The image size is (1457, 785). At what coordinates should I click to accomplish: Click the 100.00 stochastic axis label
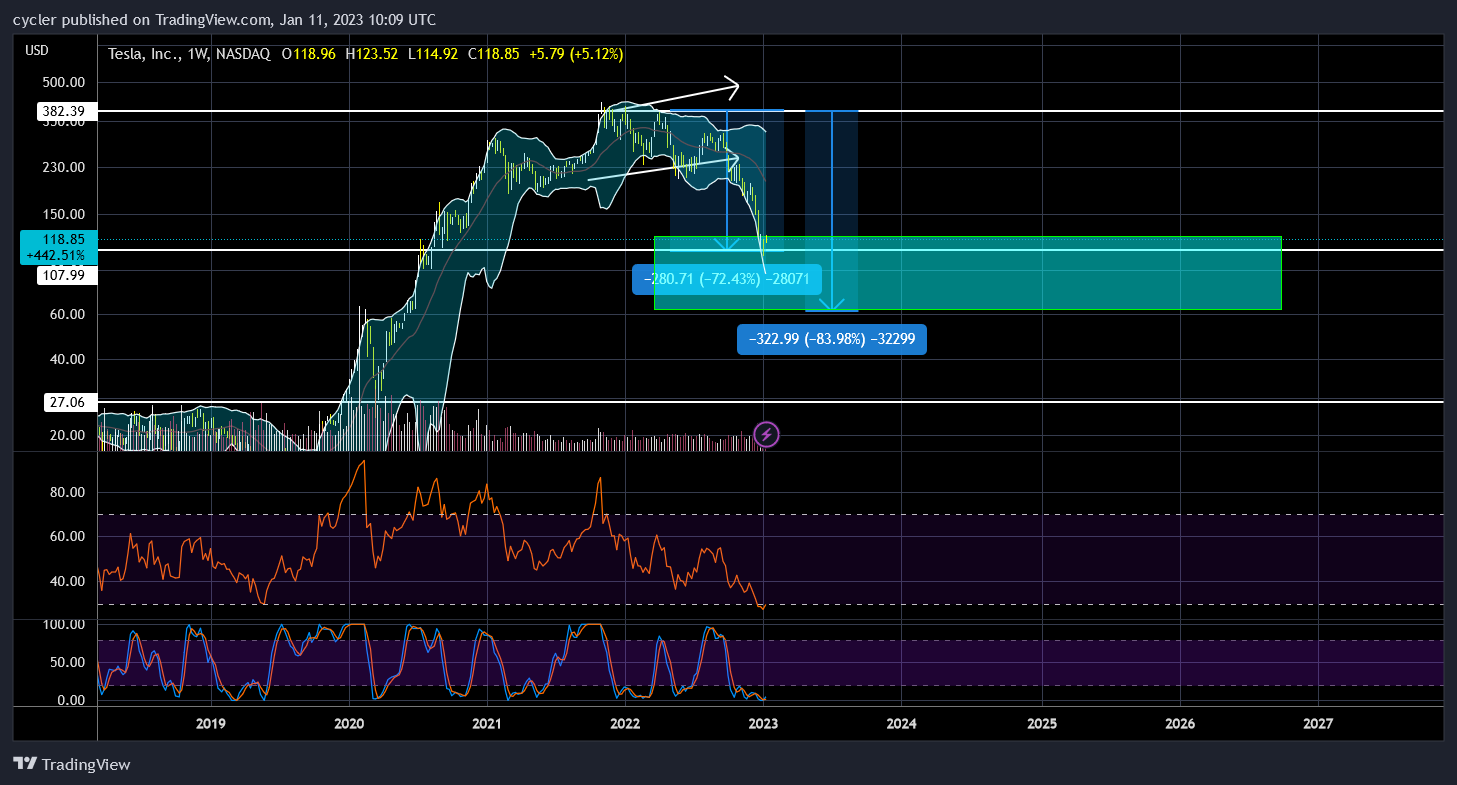click(x=63, y=624)
